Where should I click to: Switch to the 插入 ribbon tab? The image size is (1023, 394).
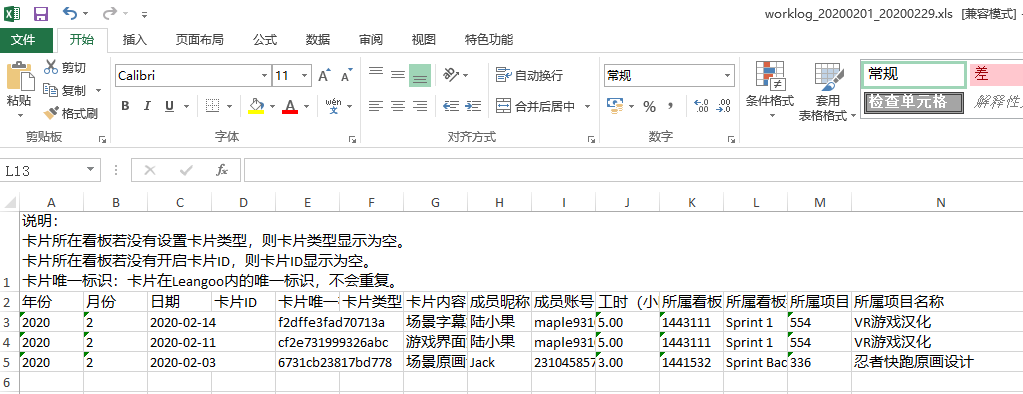tap(135, 40)
